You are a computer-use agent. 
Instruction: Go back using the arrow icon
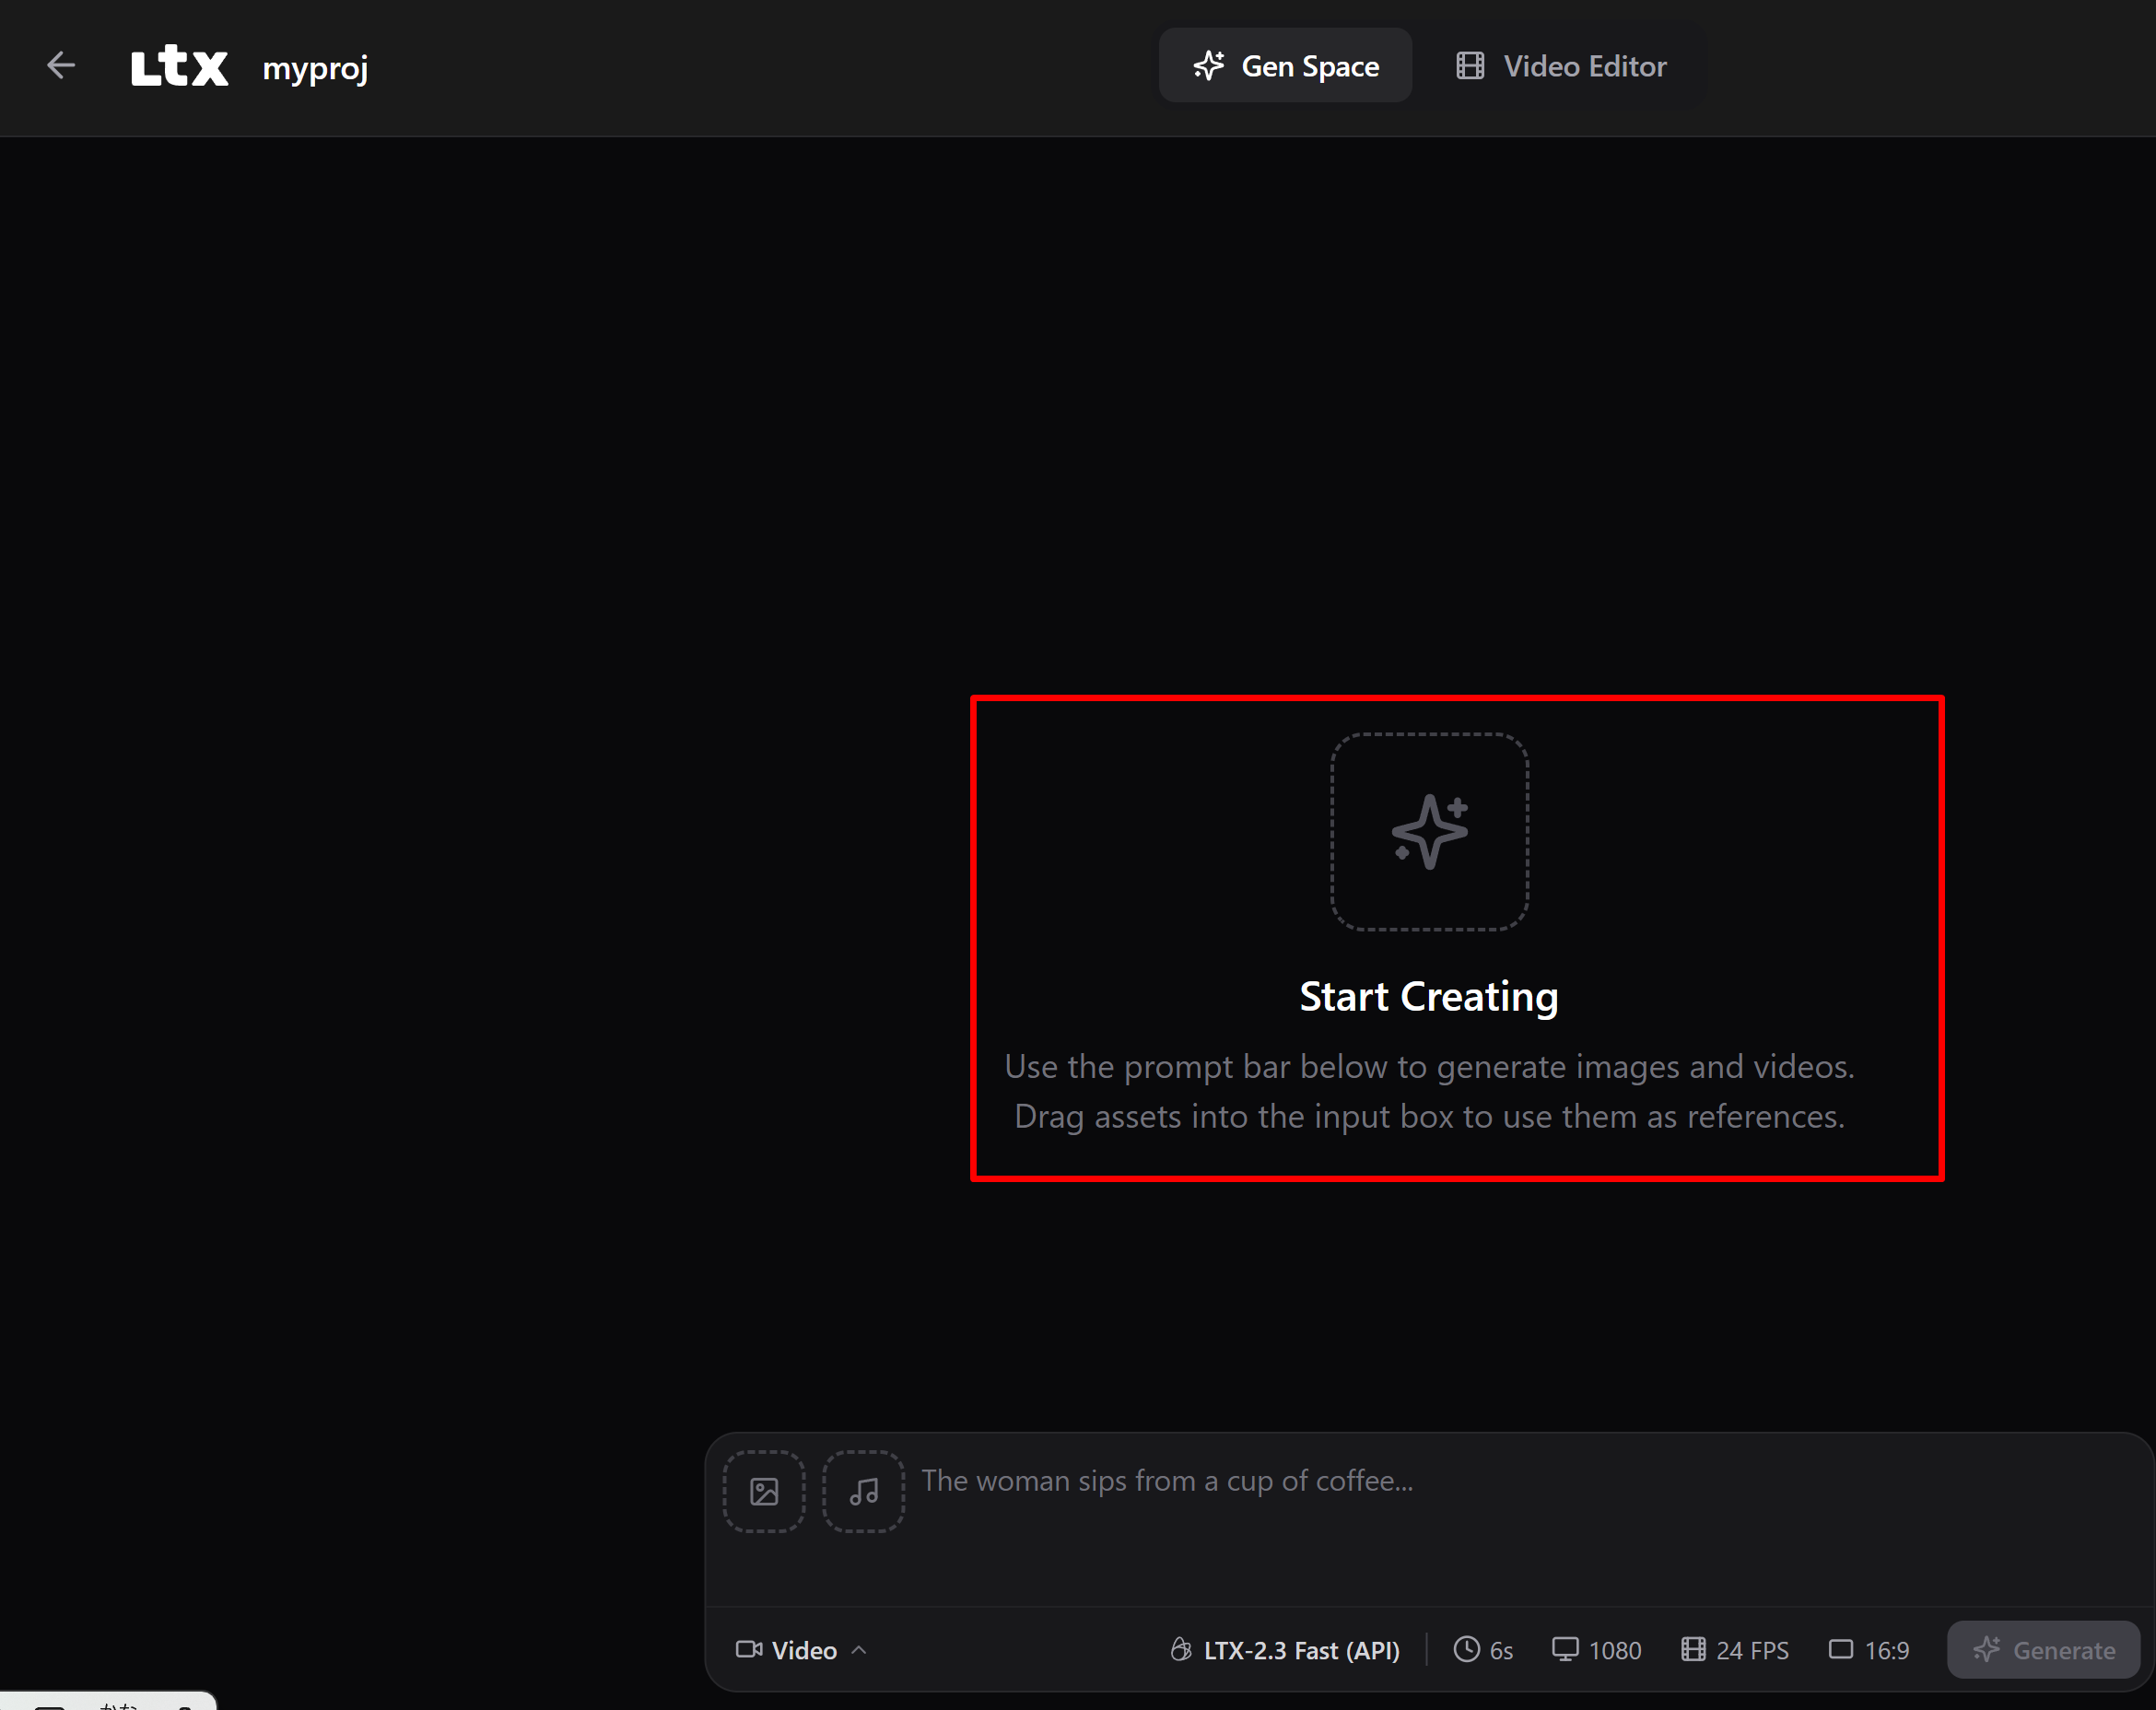tap(61, 66)
